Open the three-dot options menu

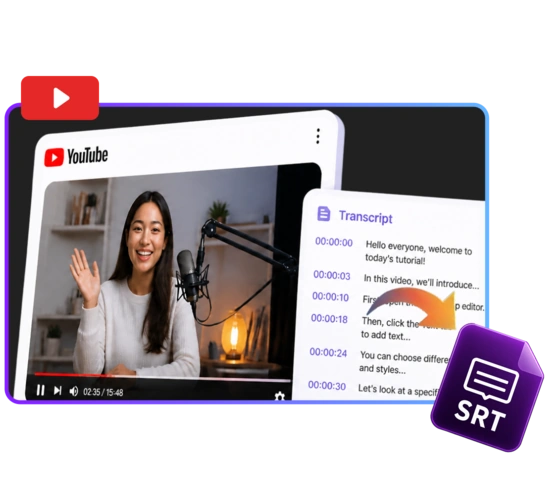pyautogui.click(x=318, y=136)
